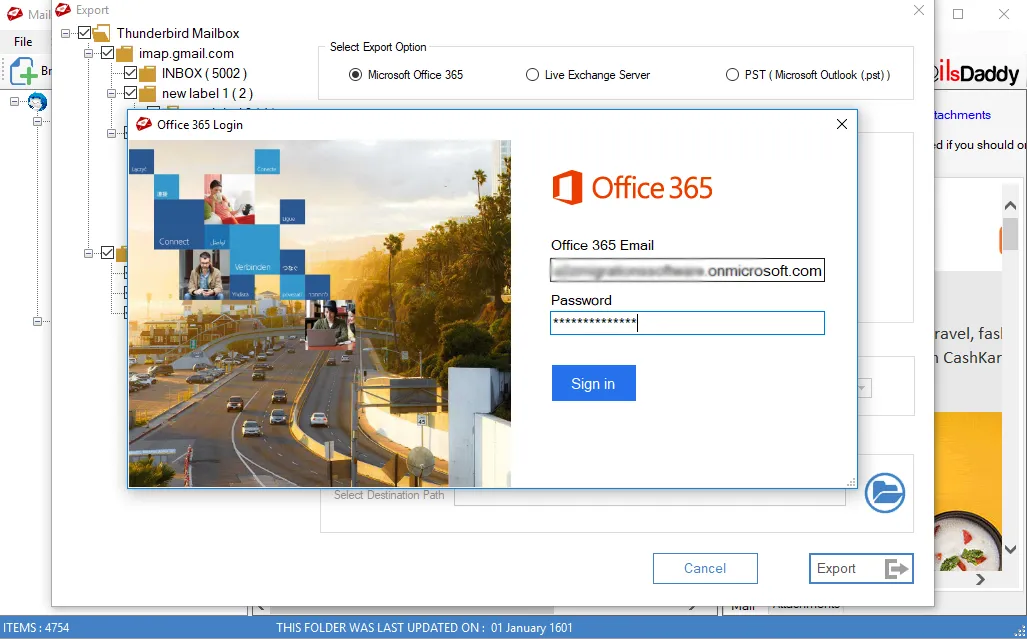Click the right arrow below preview pane
Viewport: 1027px width, 639px height.
(980, 579)
